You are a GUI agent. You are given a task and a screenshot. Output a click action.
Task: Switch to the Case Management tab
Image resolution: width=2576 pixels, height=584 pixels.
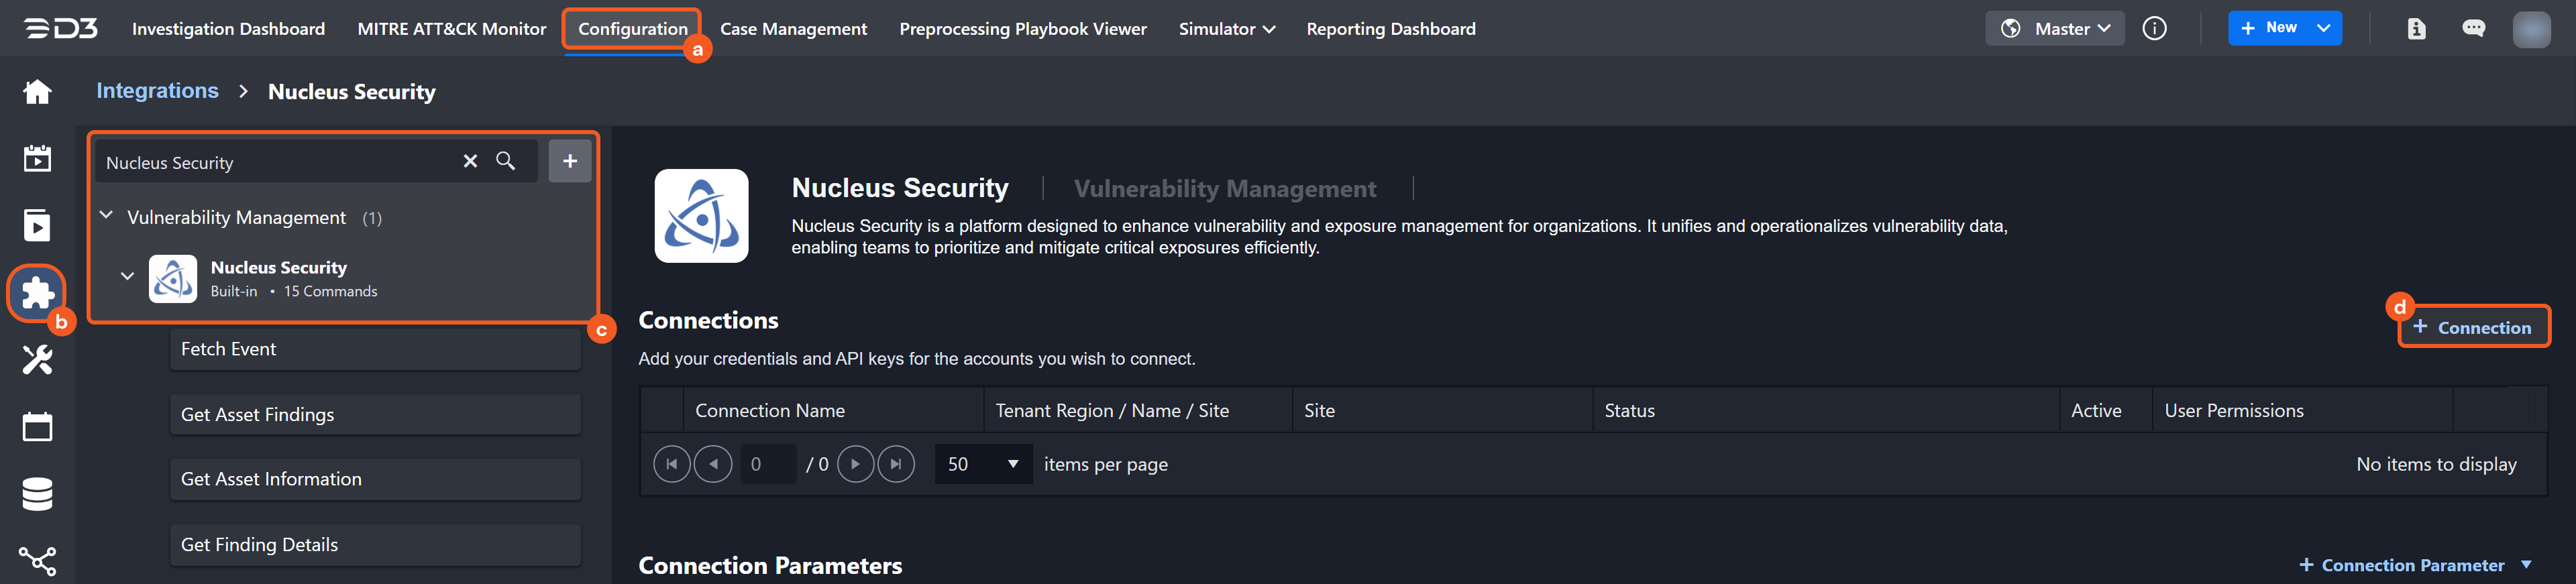coord(793,29)
